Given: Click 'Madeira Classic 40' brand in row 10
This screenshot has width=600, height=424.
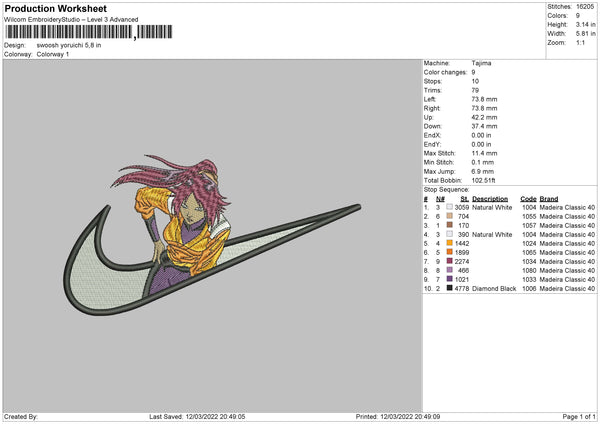Looking at the screenshot, I should click(x=567, y=288).
